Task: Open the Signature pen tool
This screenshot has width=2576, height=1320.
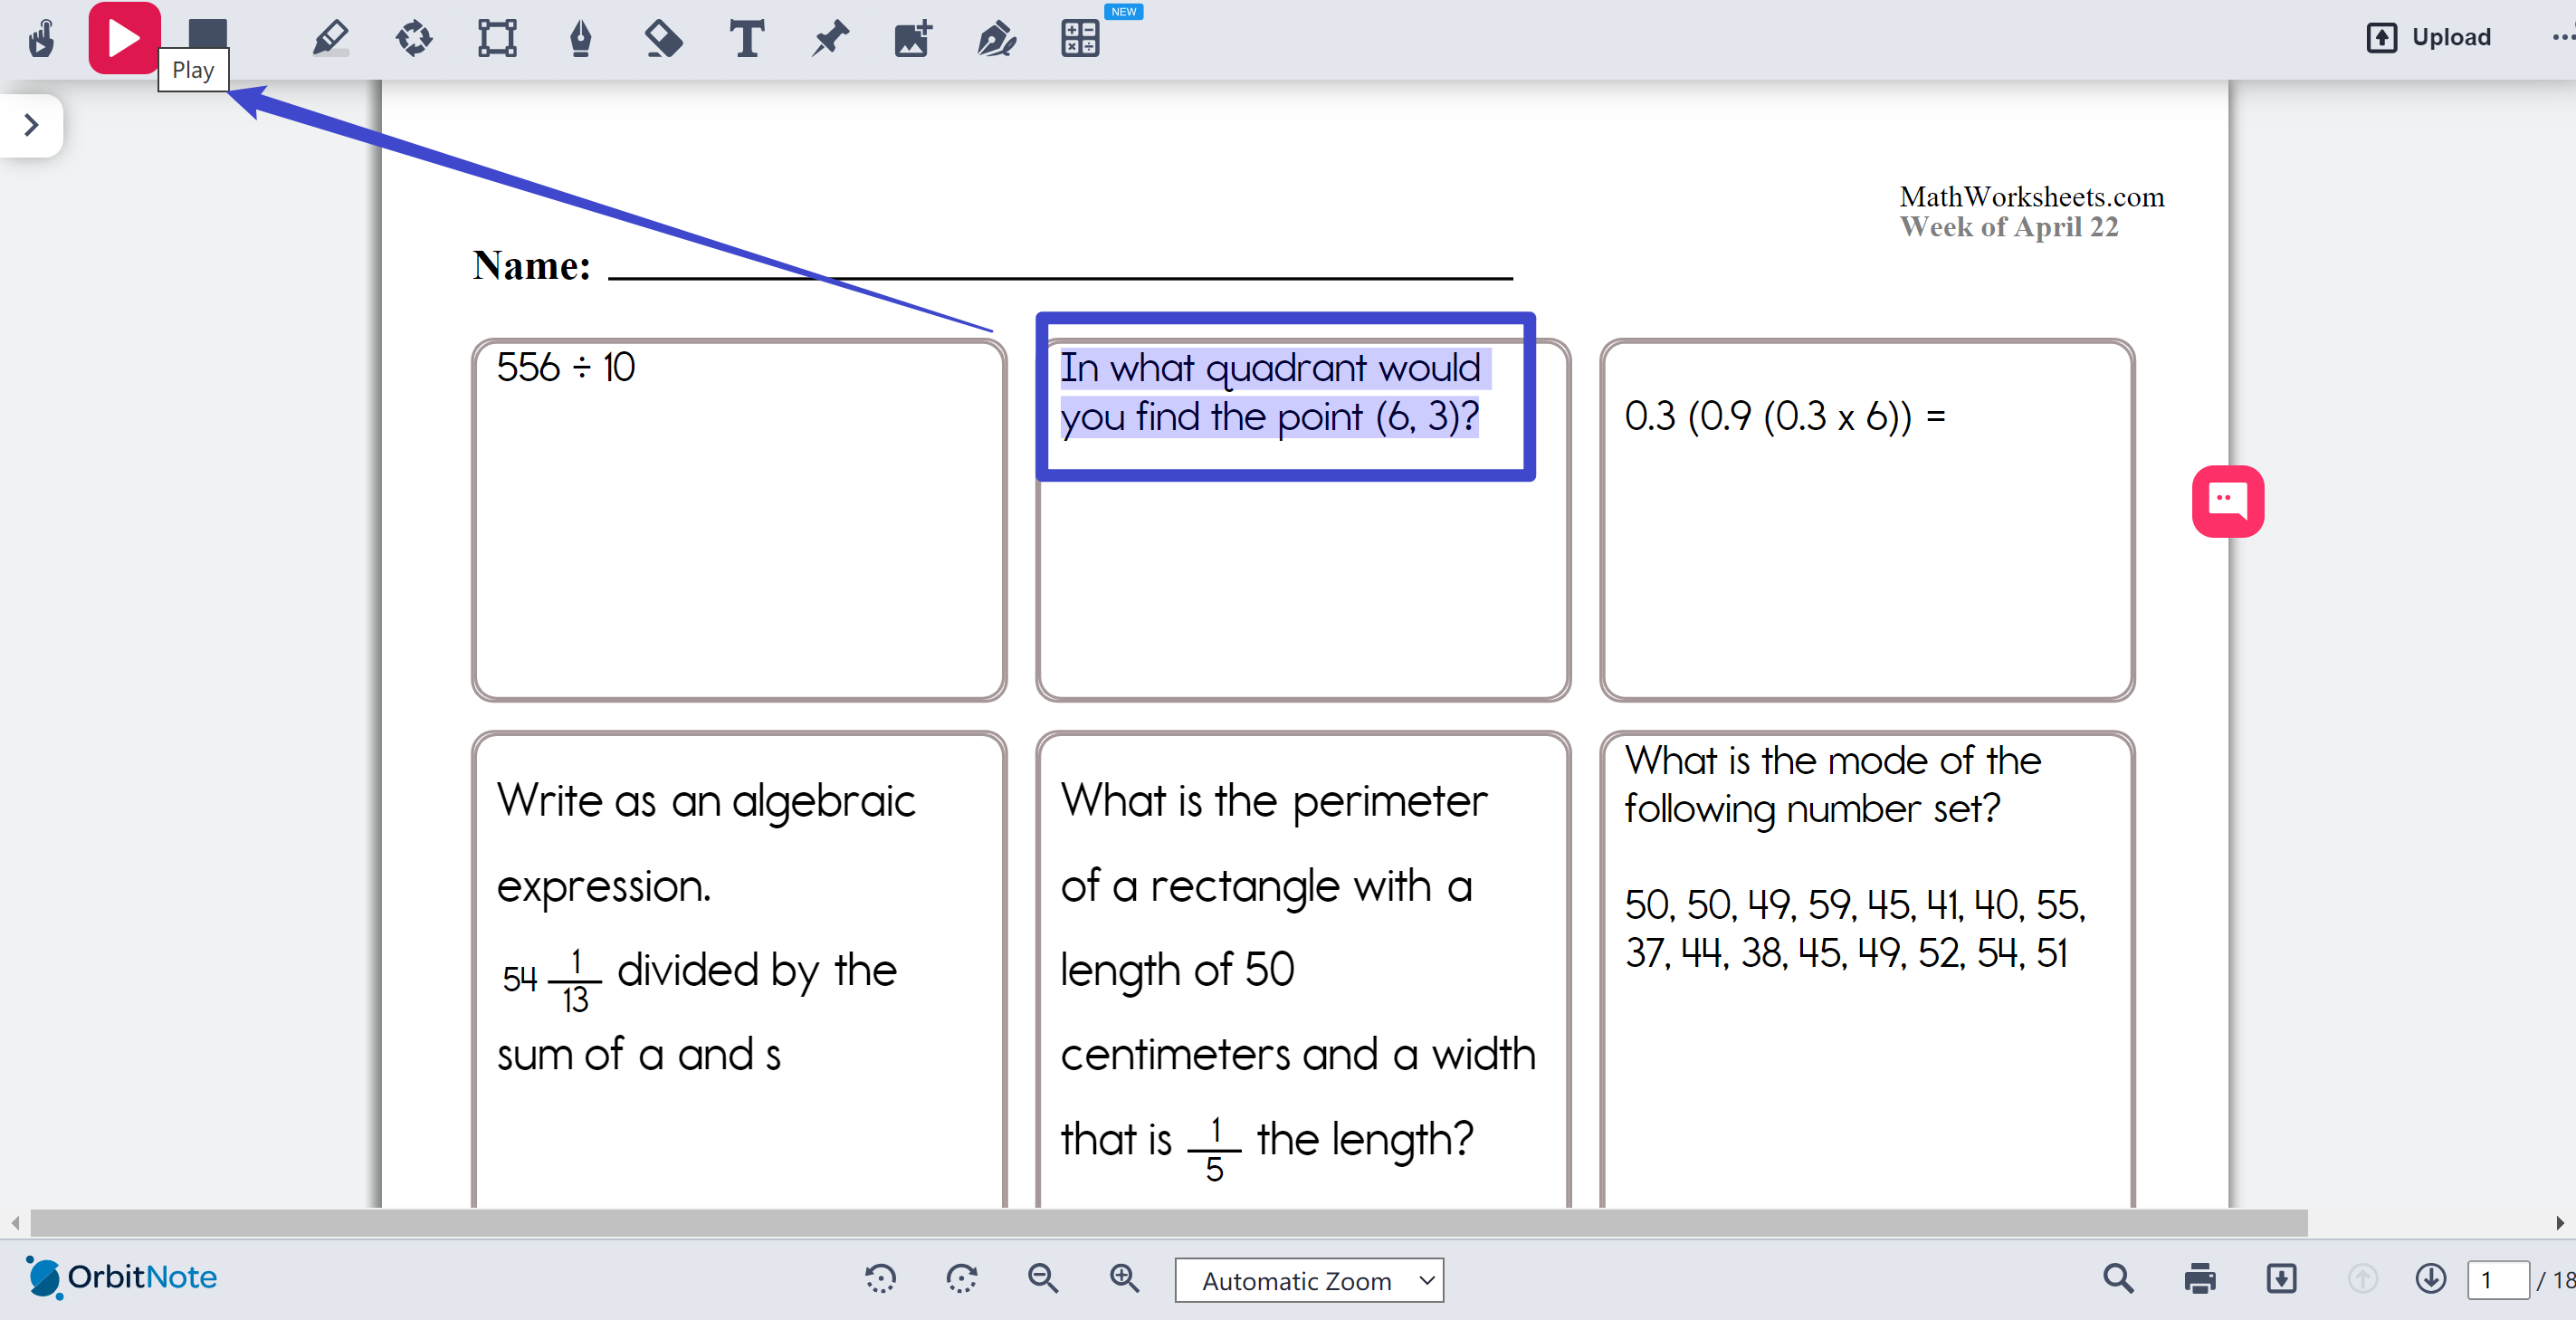Action: (x=996, y=38)
